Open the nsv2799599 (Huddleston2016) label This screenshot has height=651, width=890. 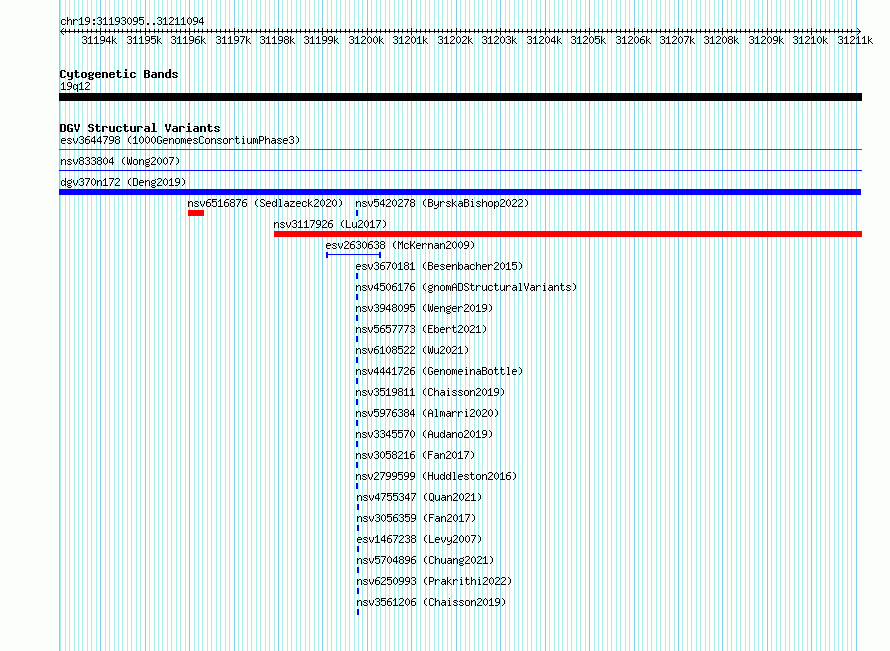[x=436, y=476]
